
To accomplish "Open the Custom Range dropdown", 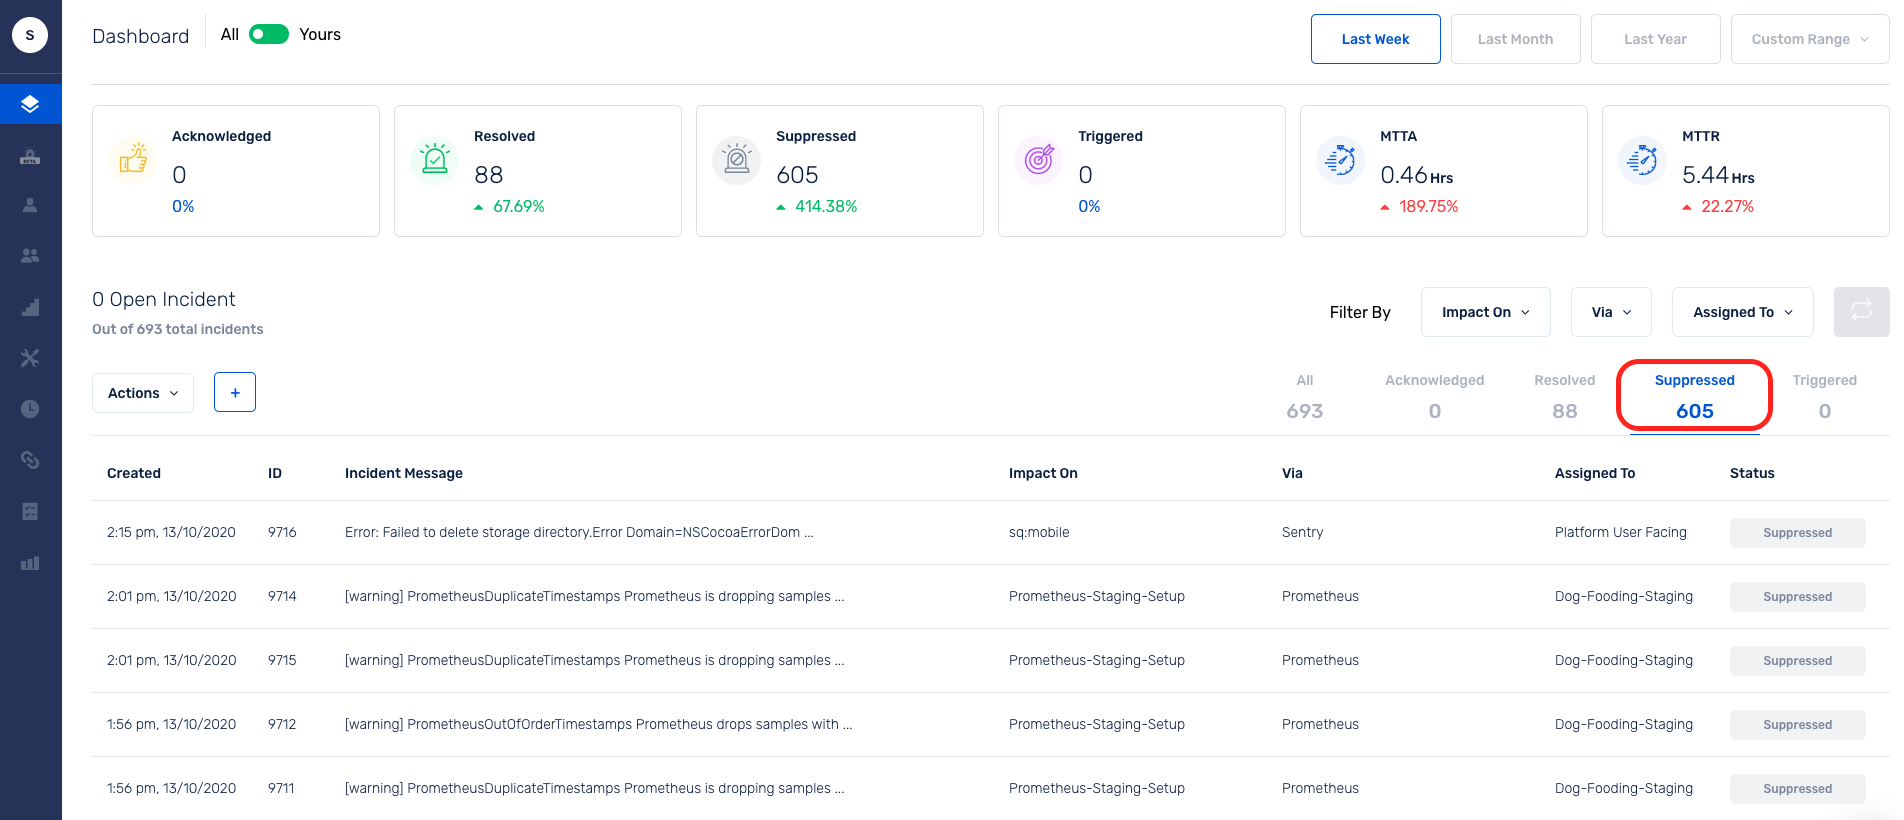I will coord(1810,39).
